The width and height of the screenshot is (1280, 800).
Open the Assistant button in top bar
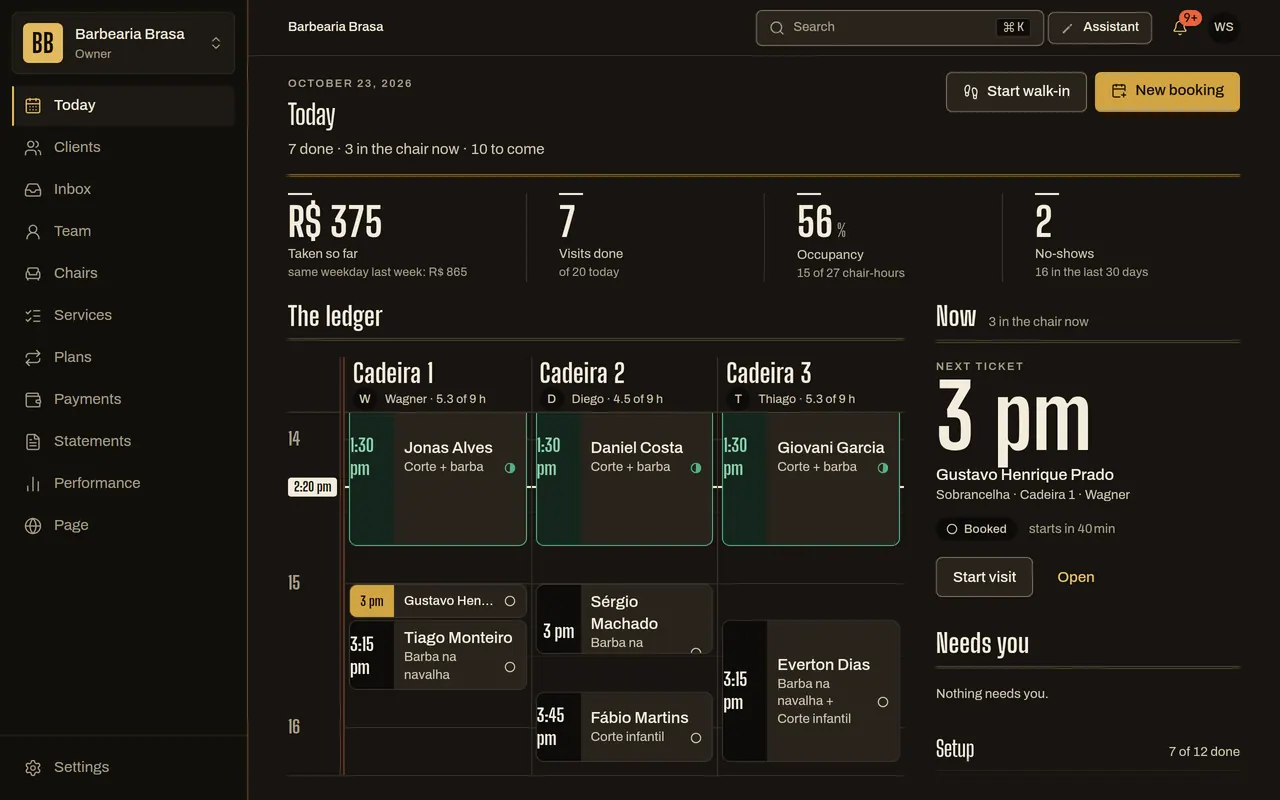1100,28
